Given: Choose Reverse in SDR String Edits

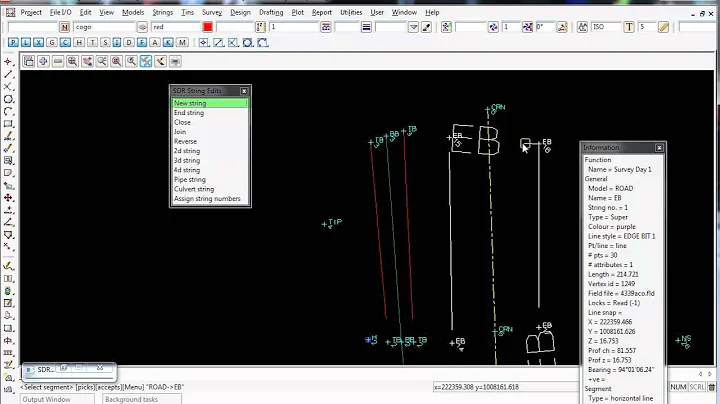Looking at the screenshot, I should tap(210, 141).
